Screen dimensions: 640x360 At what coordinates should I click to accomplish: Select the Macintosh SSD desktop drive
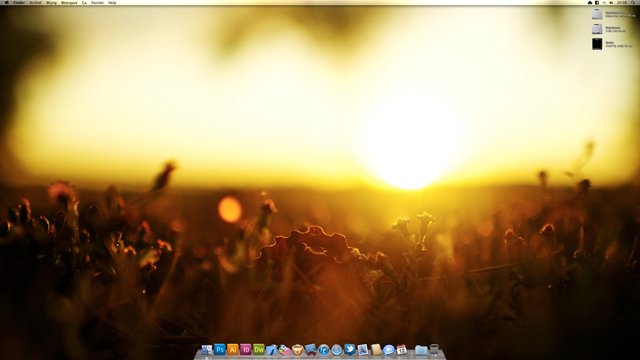point(597,14)
